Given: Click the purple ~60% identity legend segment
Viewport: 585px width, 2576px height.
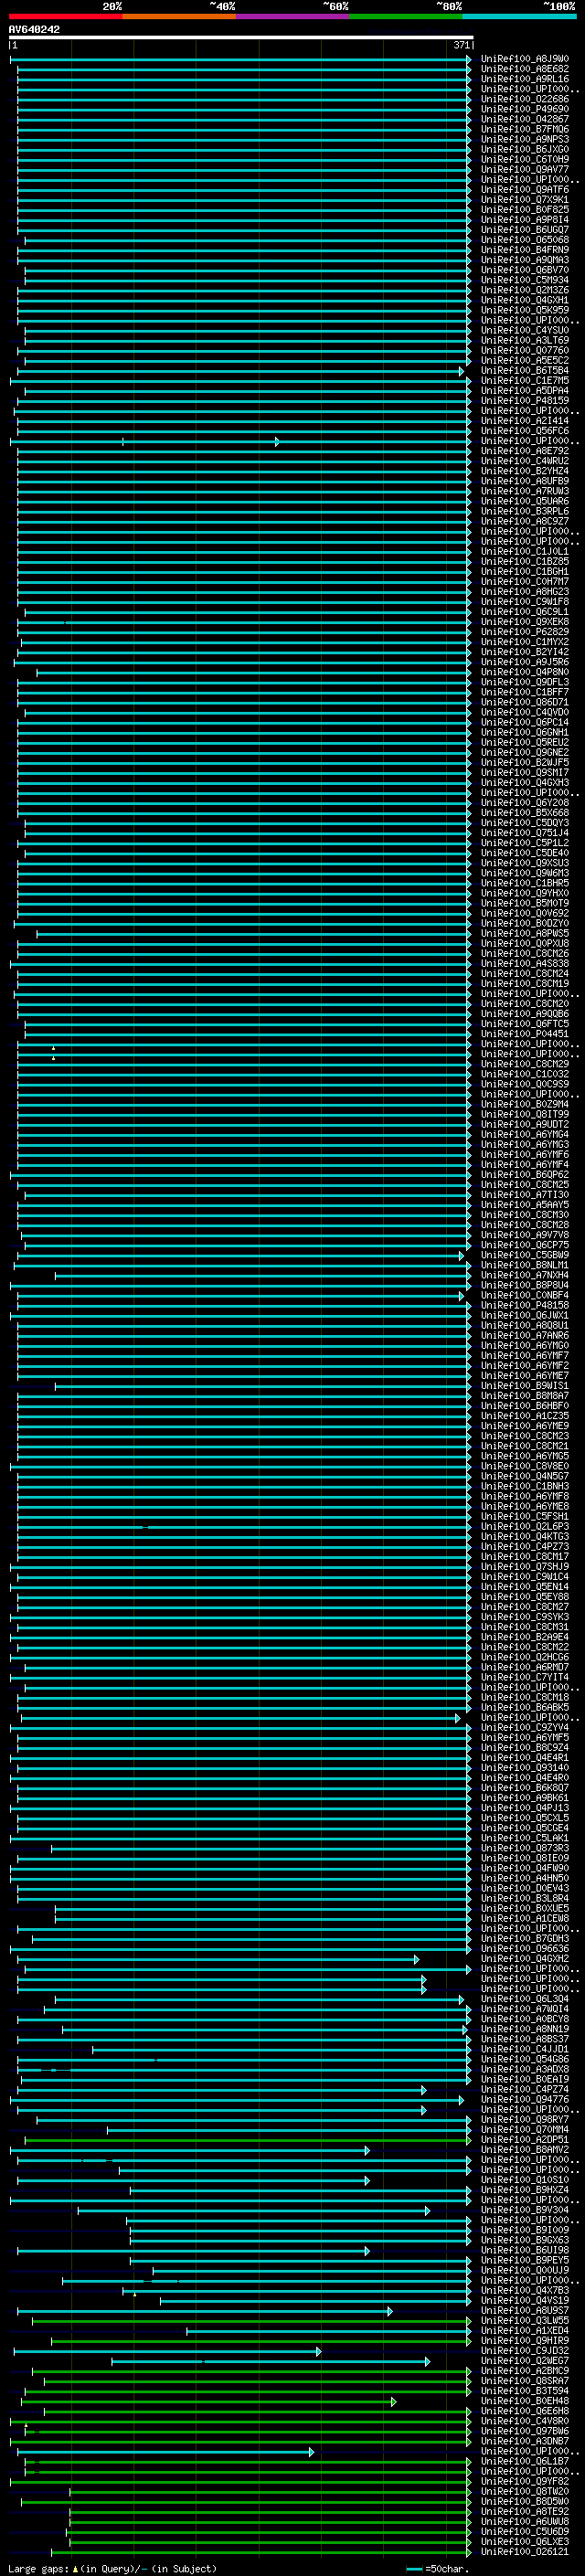Looking at the screenshot, I should click(x=292, y=16).
